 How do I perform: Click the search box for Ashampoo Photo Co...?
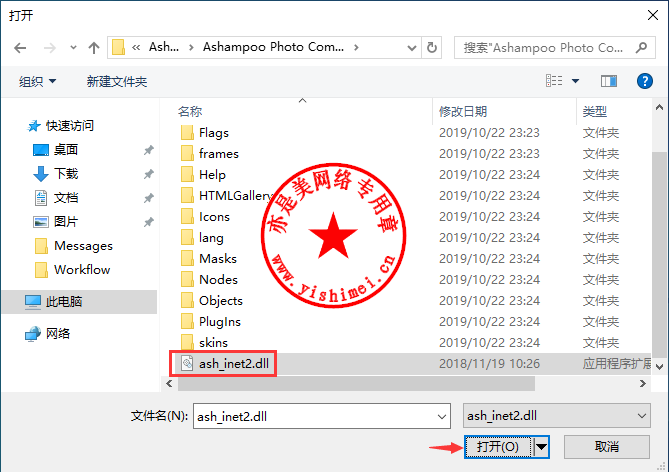point(543,47)
